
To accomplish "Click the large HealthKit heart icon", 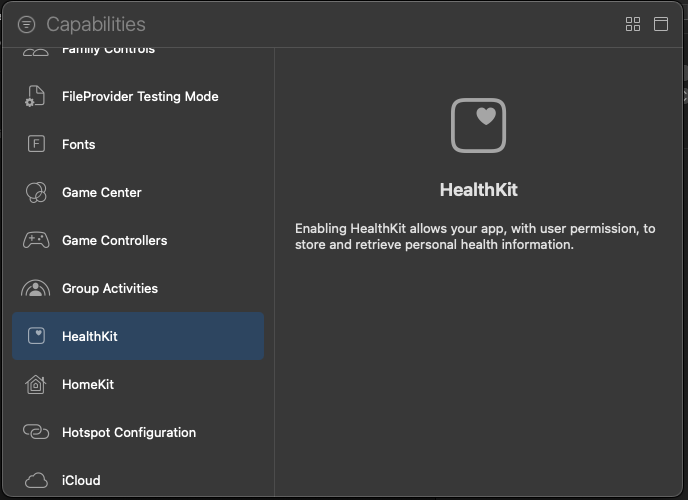I will (478, 125).
